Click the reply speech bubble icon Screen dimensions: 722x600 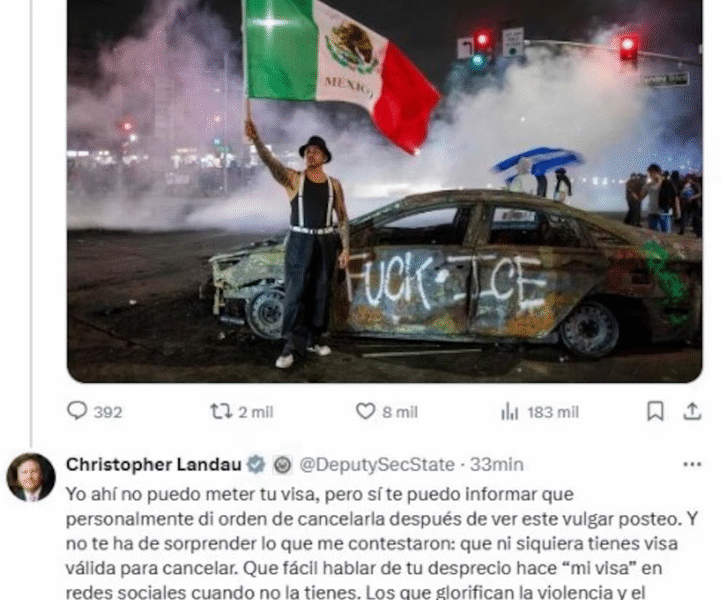pos(77,411)
